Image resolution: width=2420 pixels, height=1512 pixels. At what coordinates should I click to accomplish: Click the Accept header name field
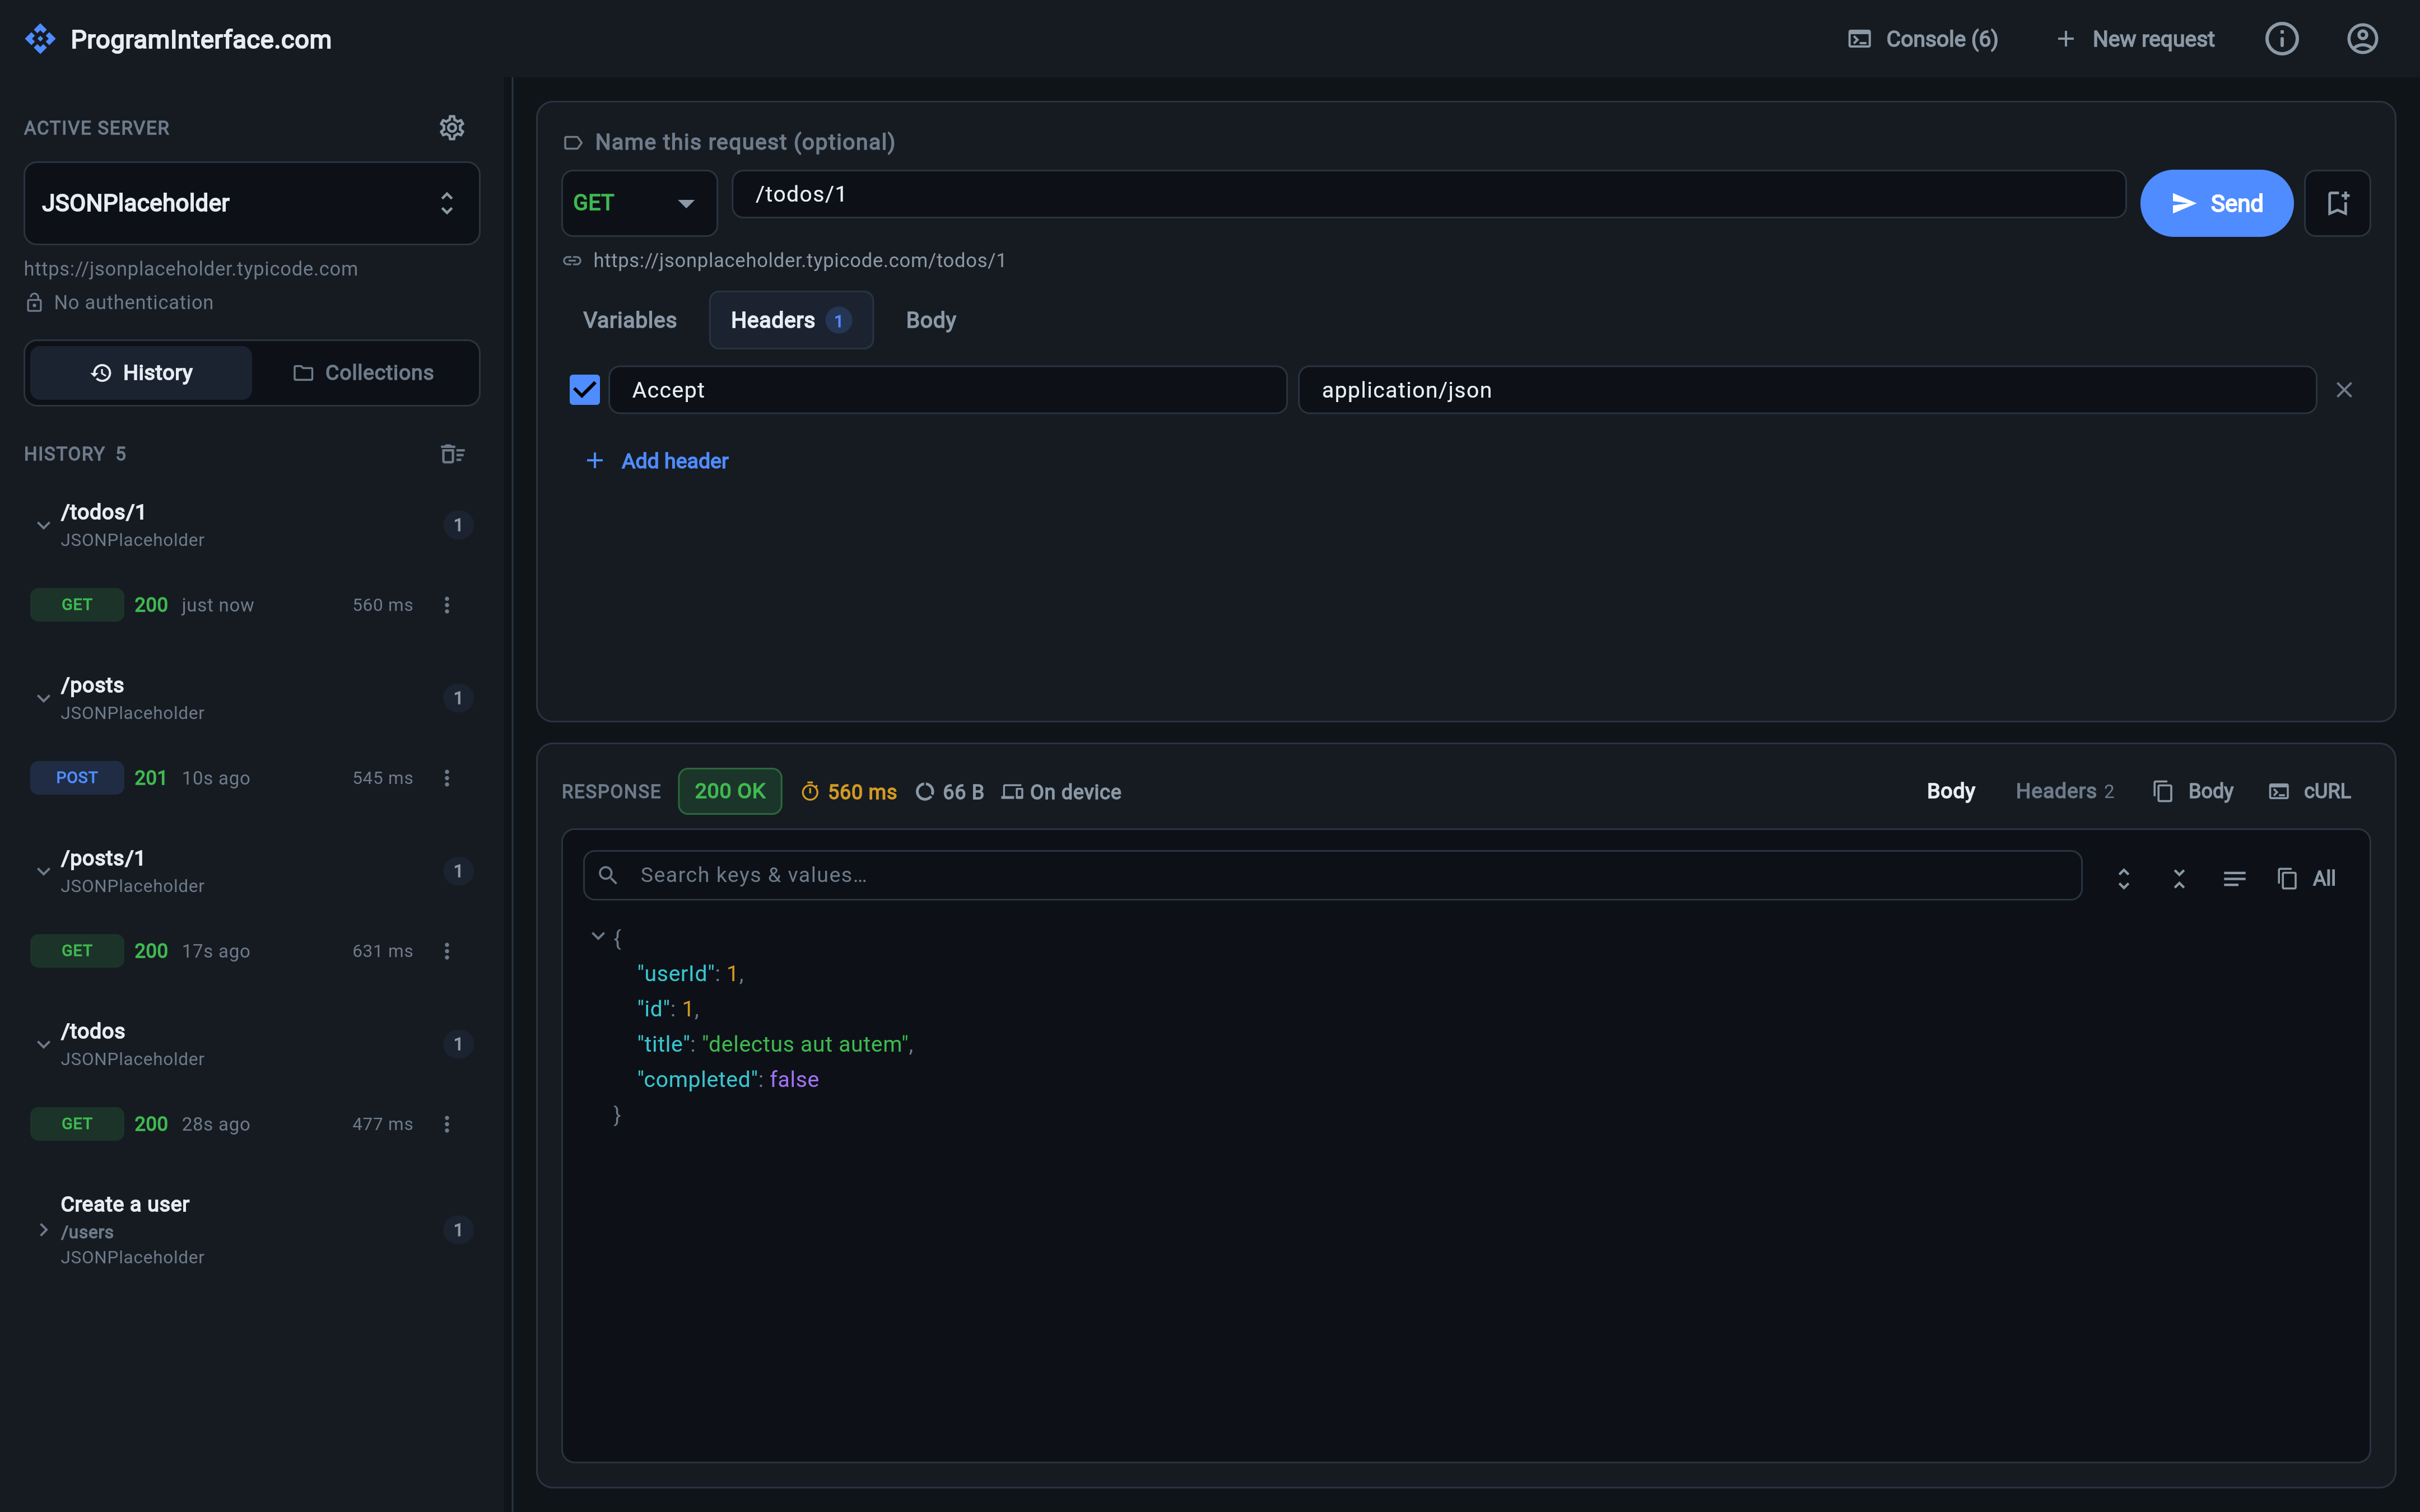tap(947, 390)
